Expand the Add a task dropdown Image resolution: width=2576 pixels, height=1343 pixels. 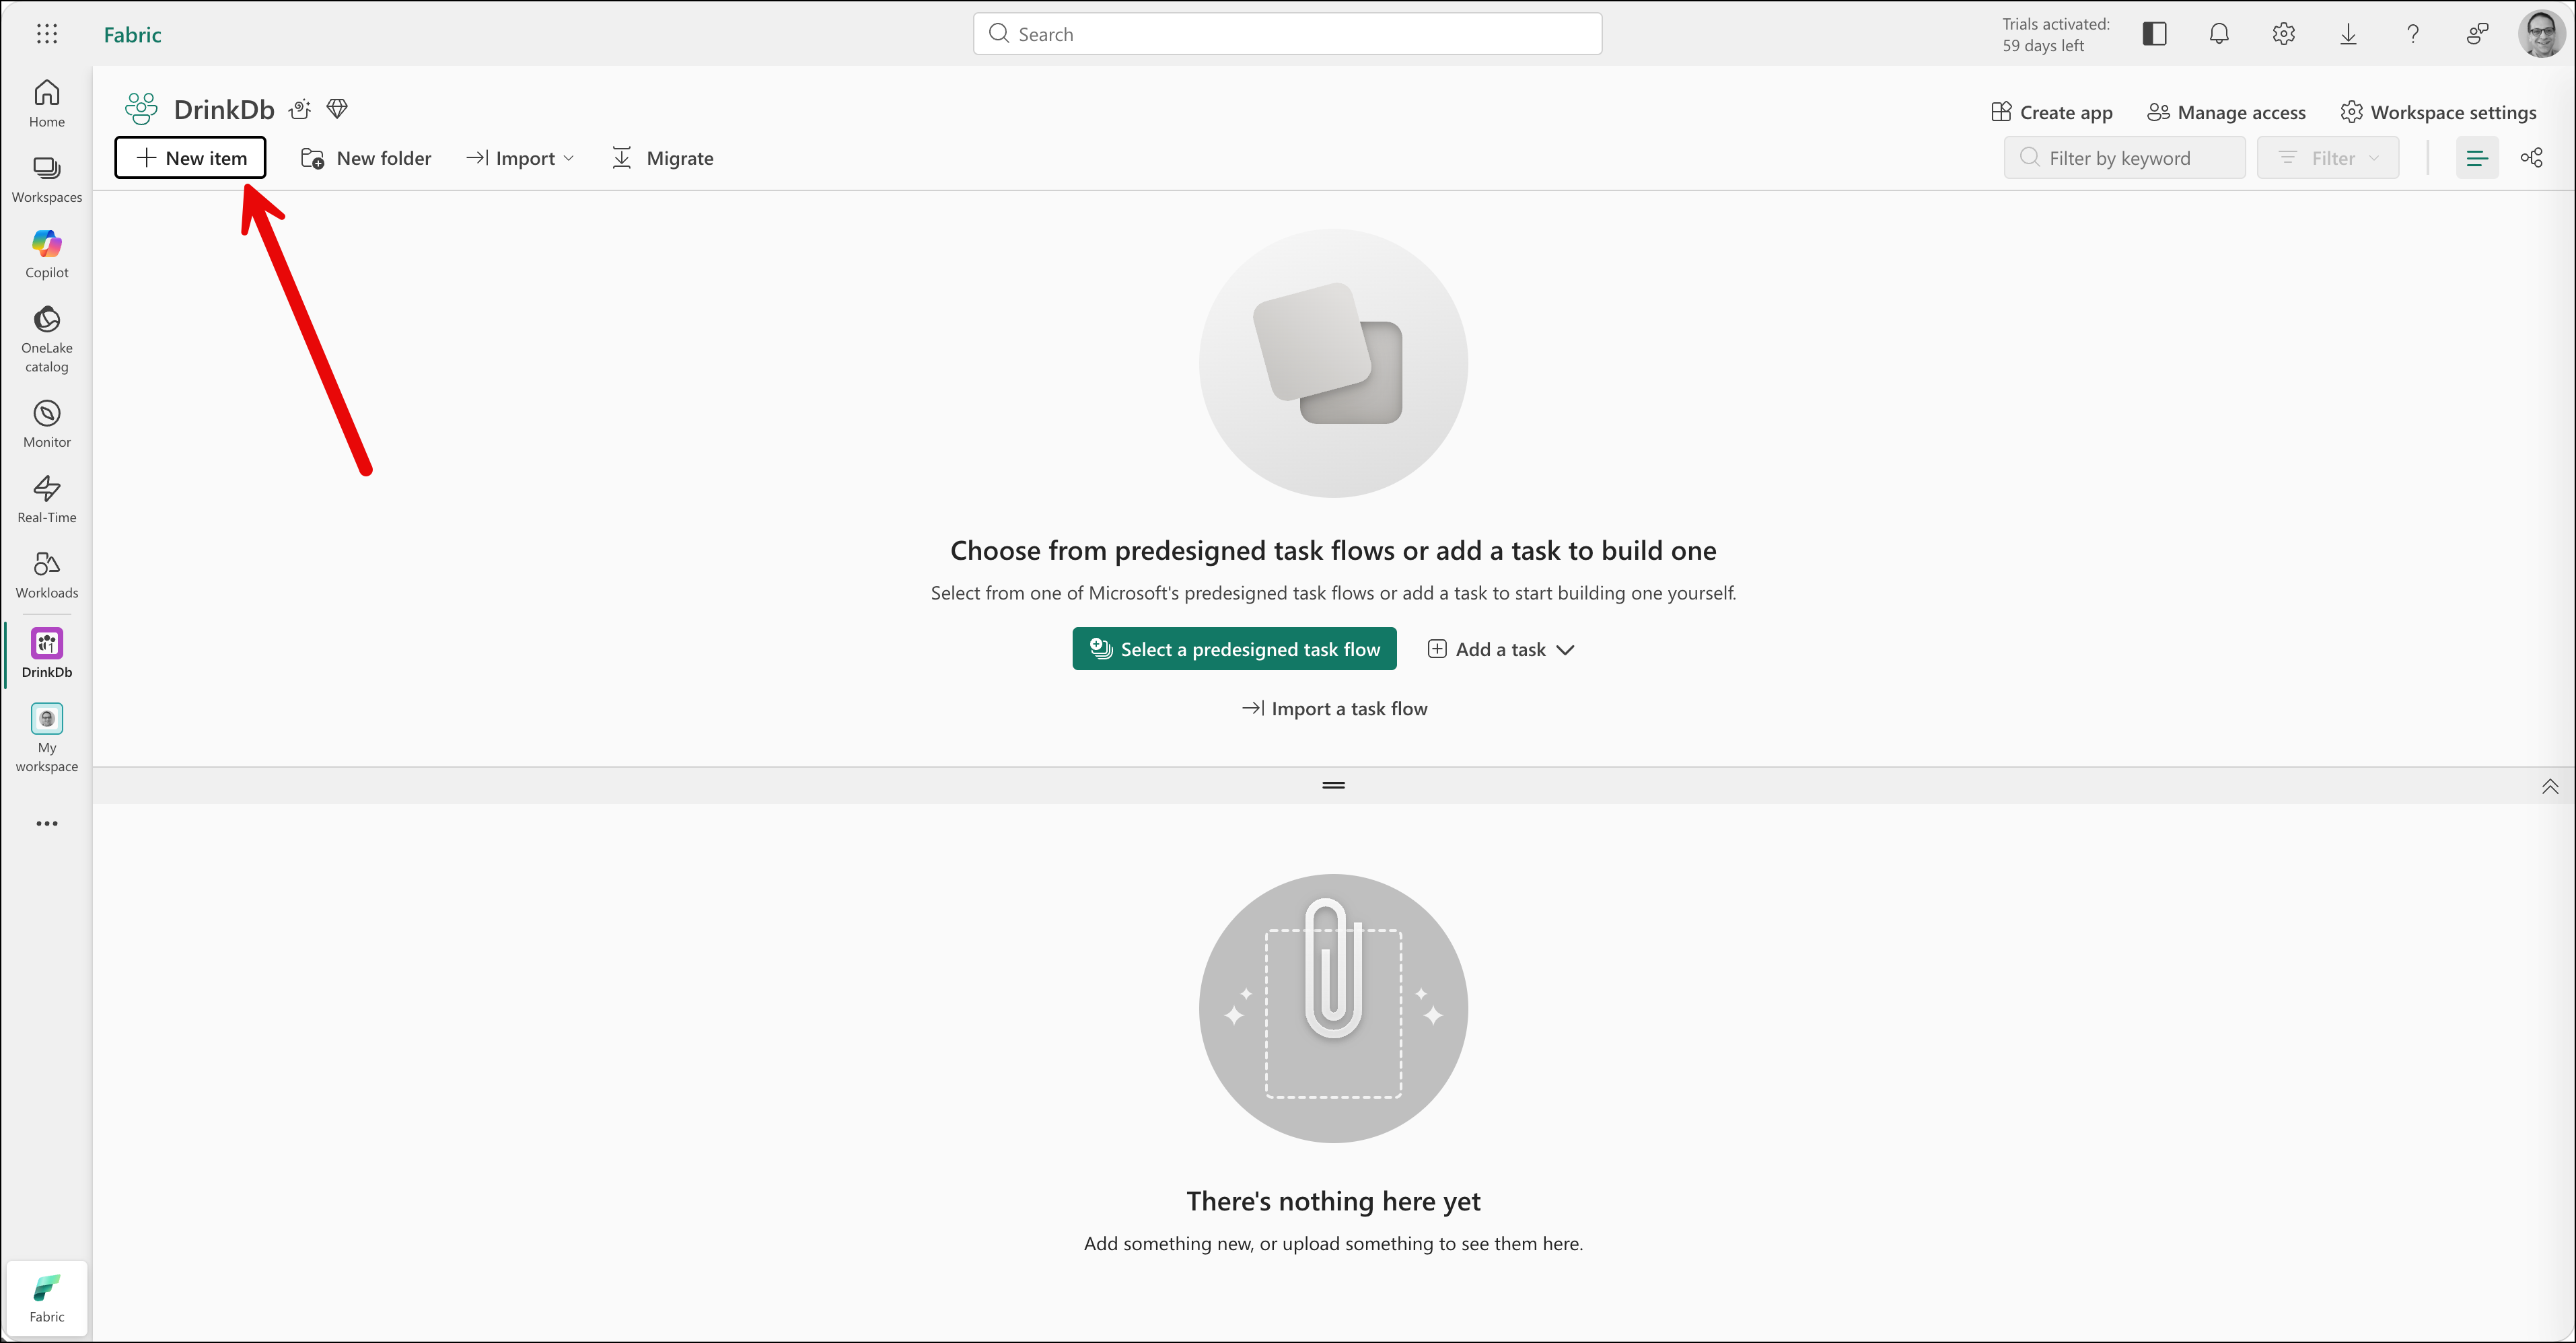pos(1501,649)
